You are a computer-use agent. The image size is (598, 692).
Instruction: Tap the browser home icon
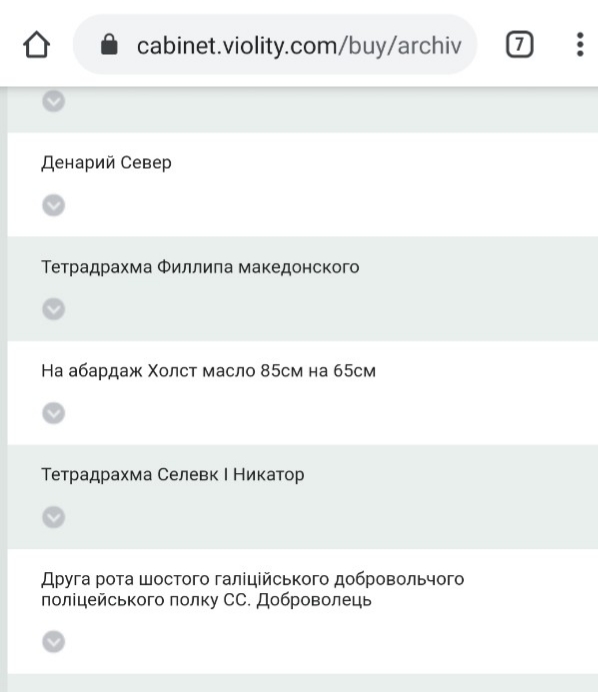coord(36,45)
